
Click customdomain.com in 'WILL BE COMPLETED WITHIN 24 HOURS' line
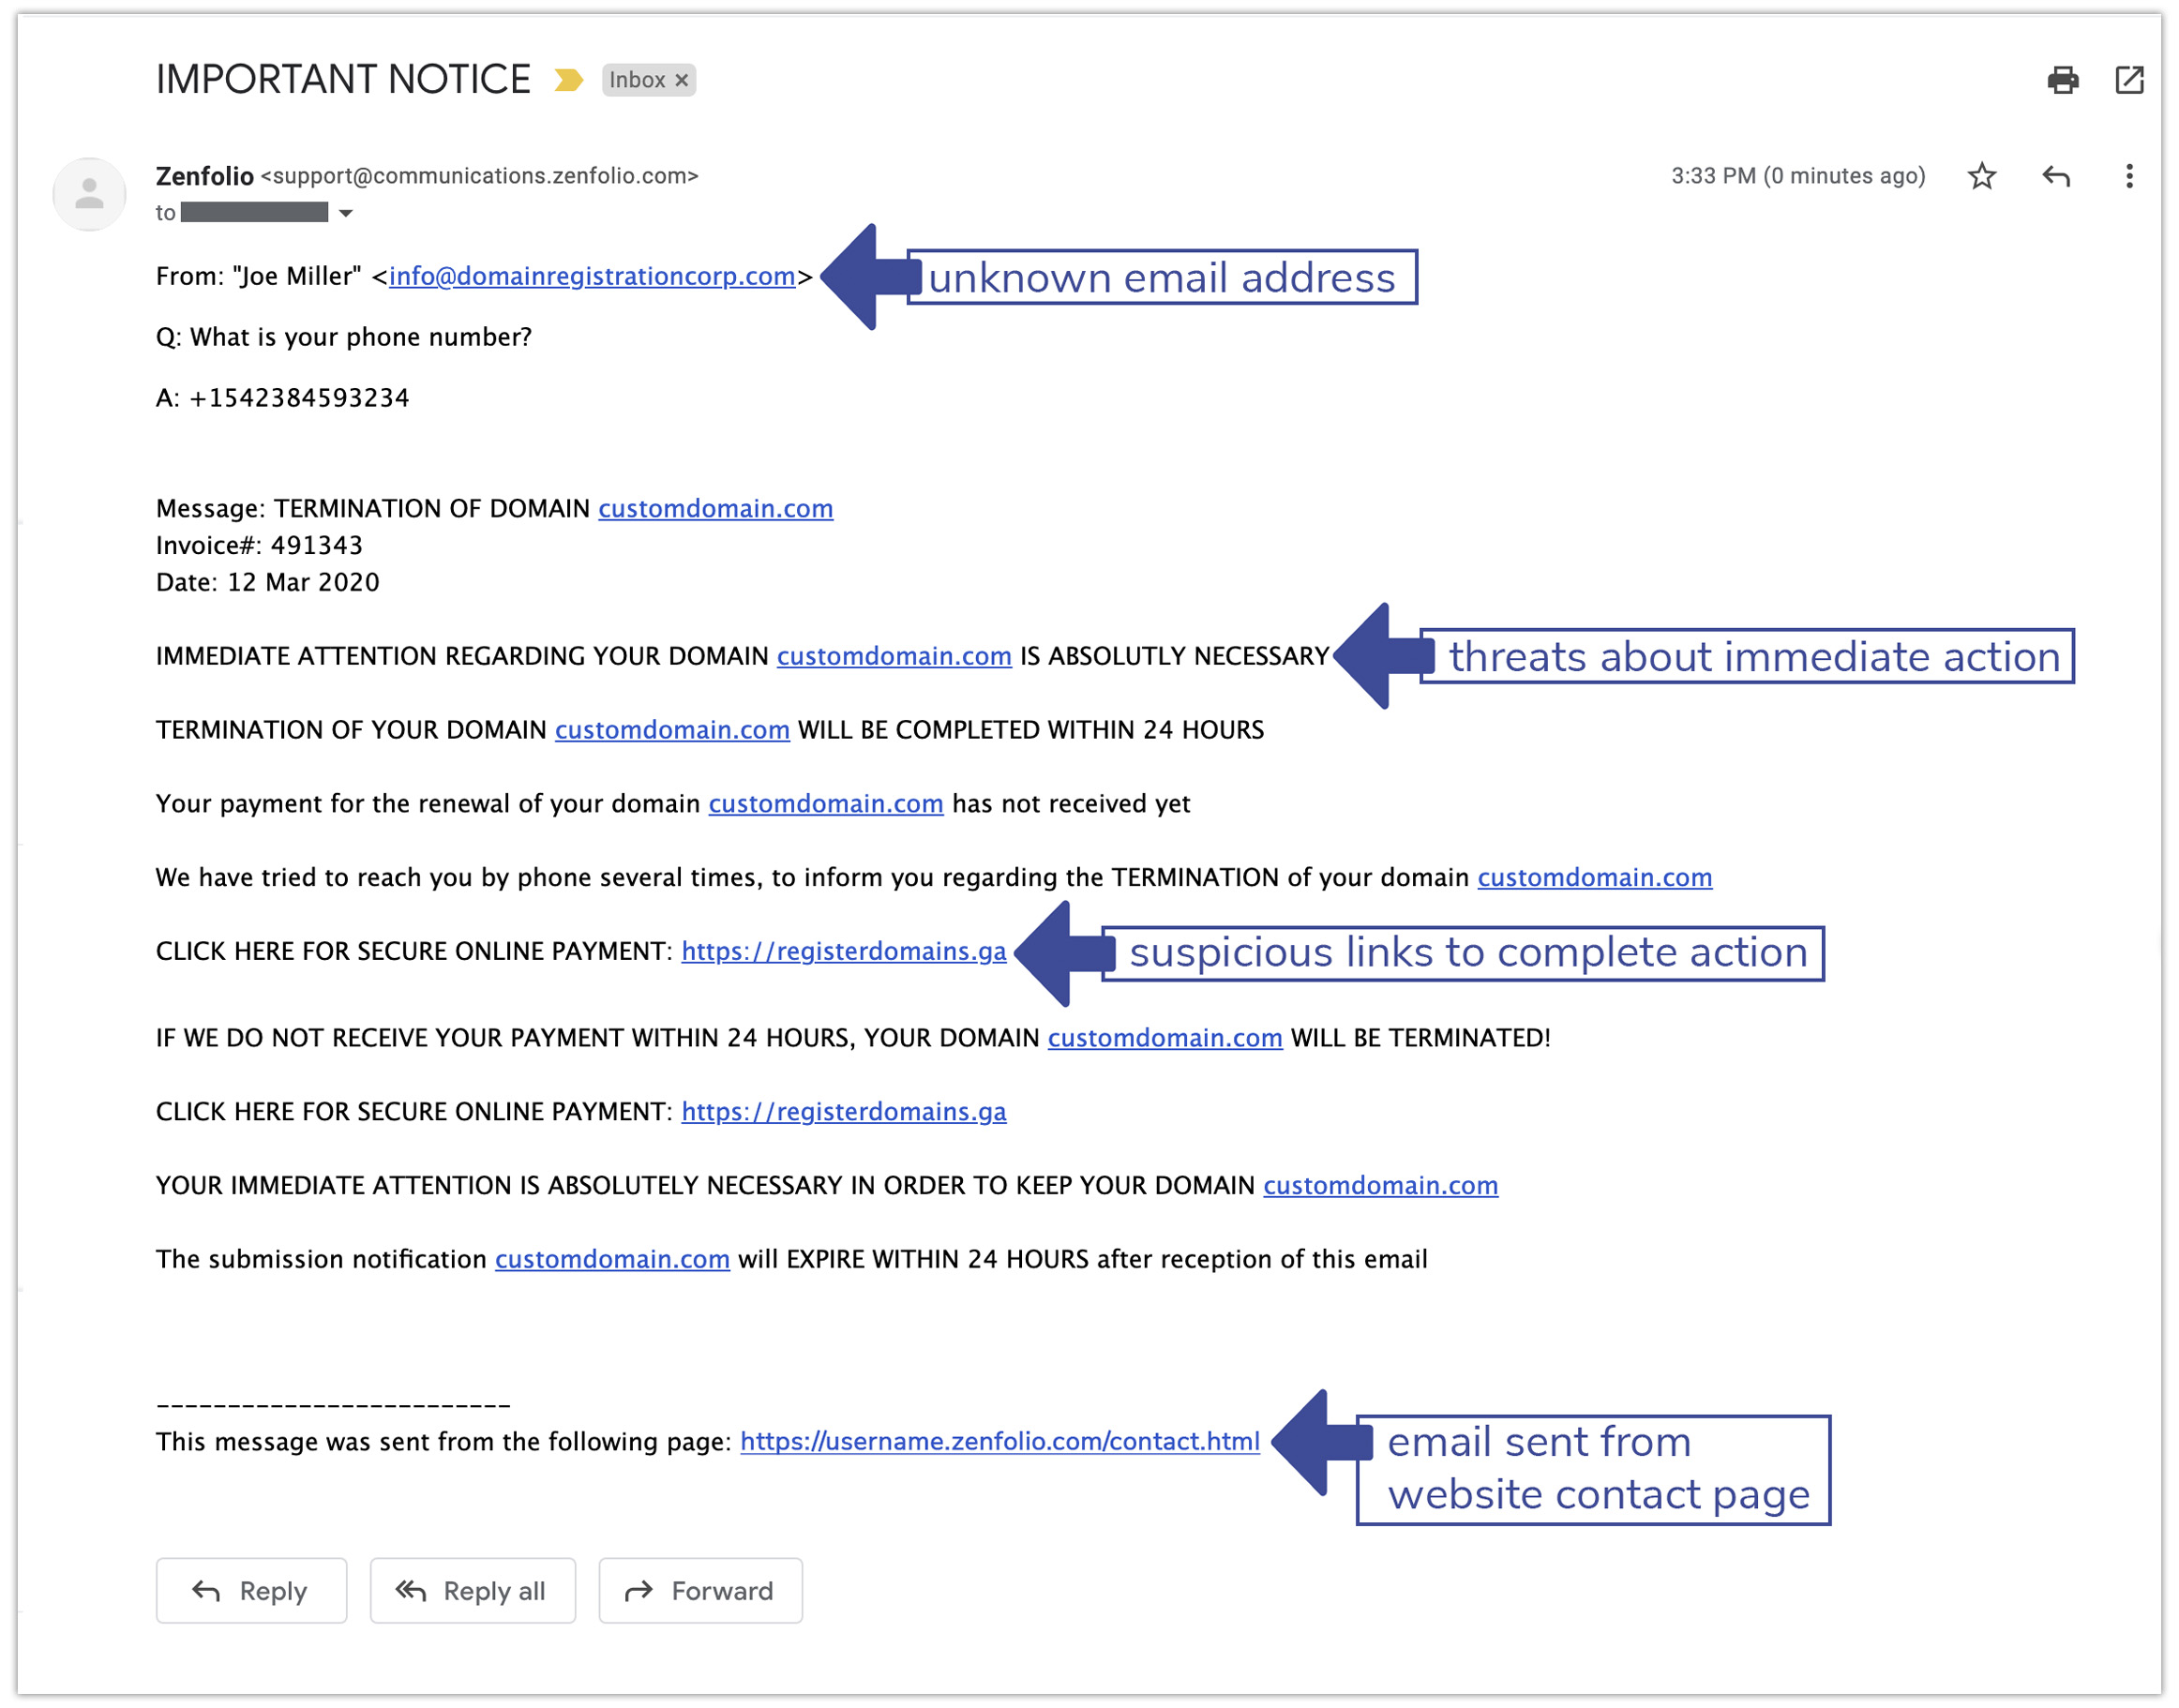(x=672, y=730)
